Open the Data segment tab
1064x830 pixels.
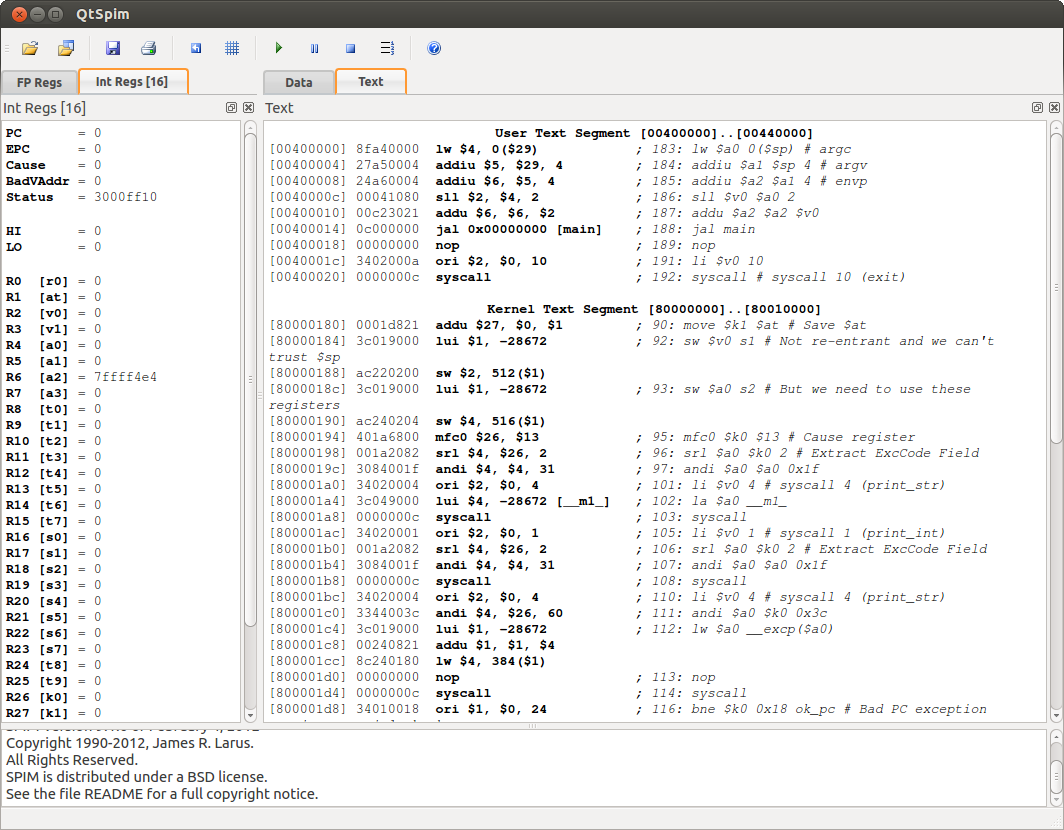298,82
